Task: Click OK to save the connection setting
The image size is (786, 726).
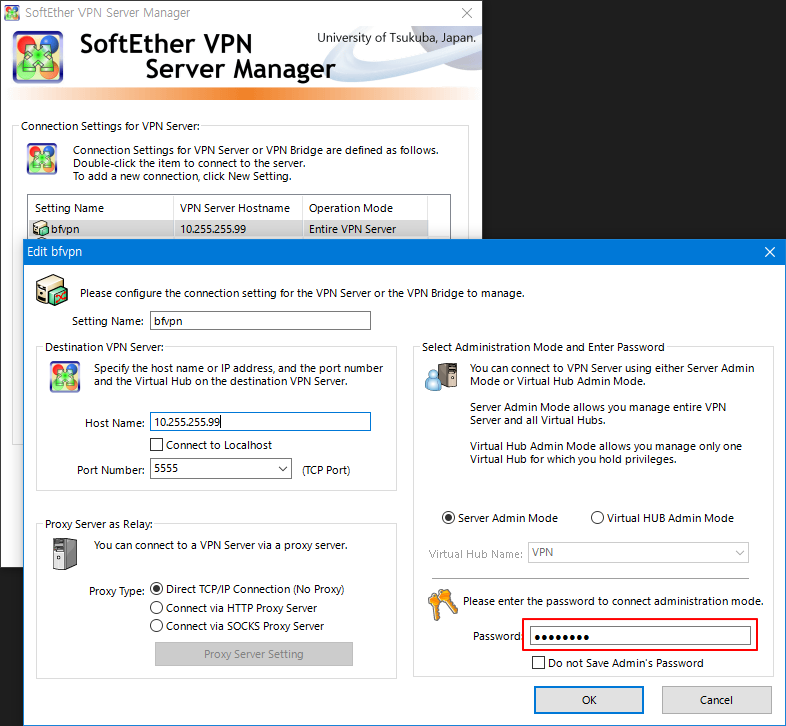Action: (x=589, y=700)
